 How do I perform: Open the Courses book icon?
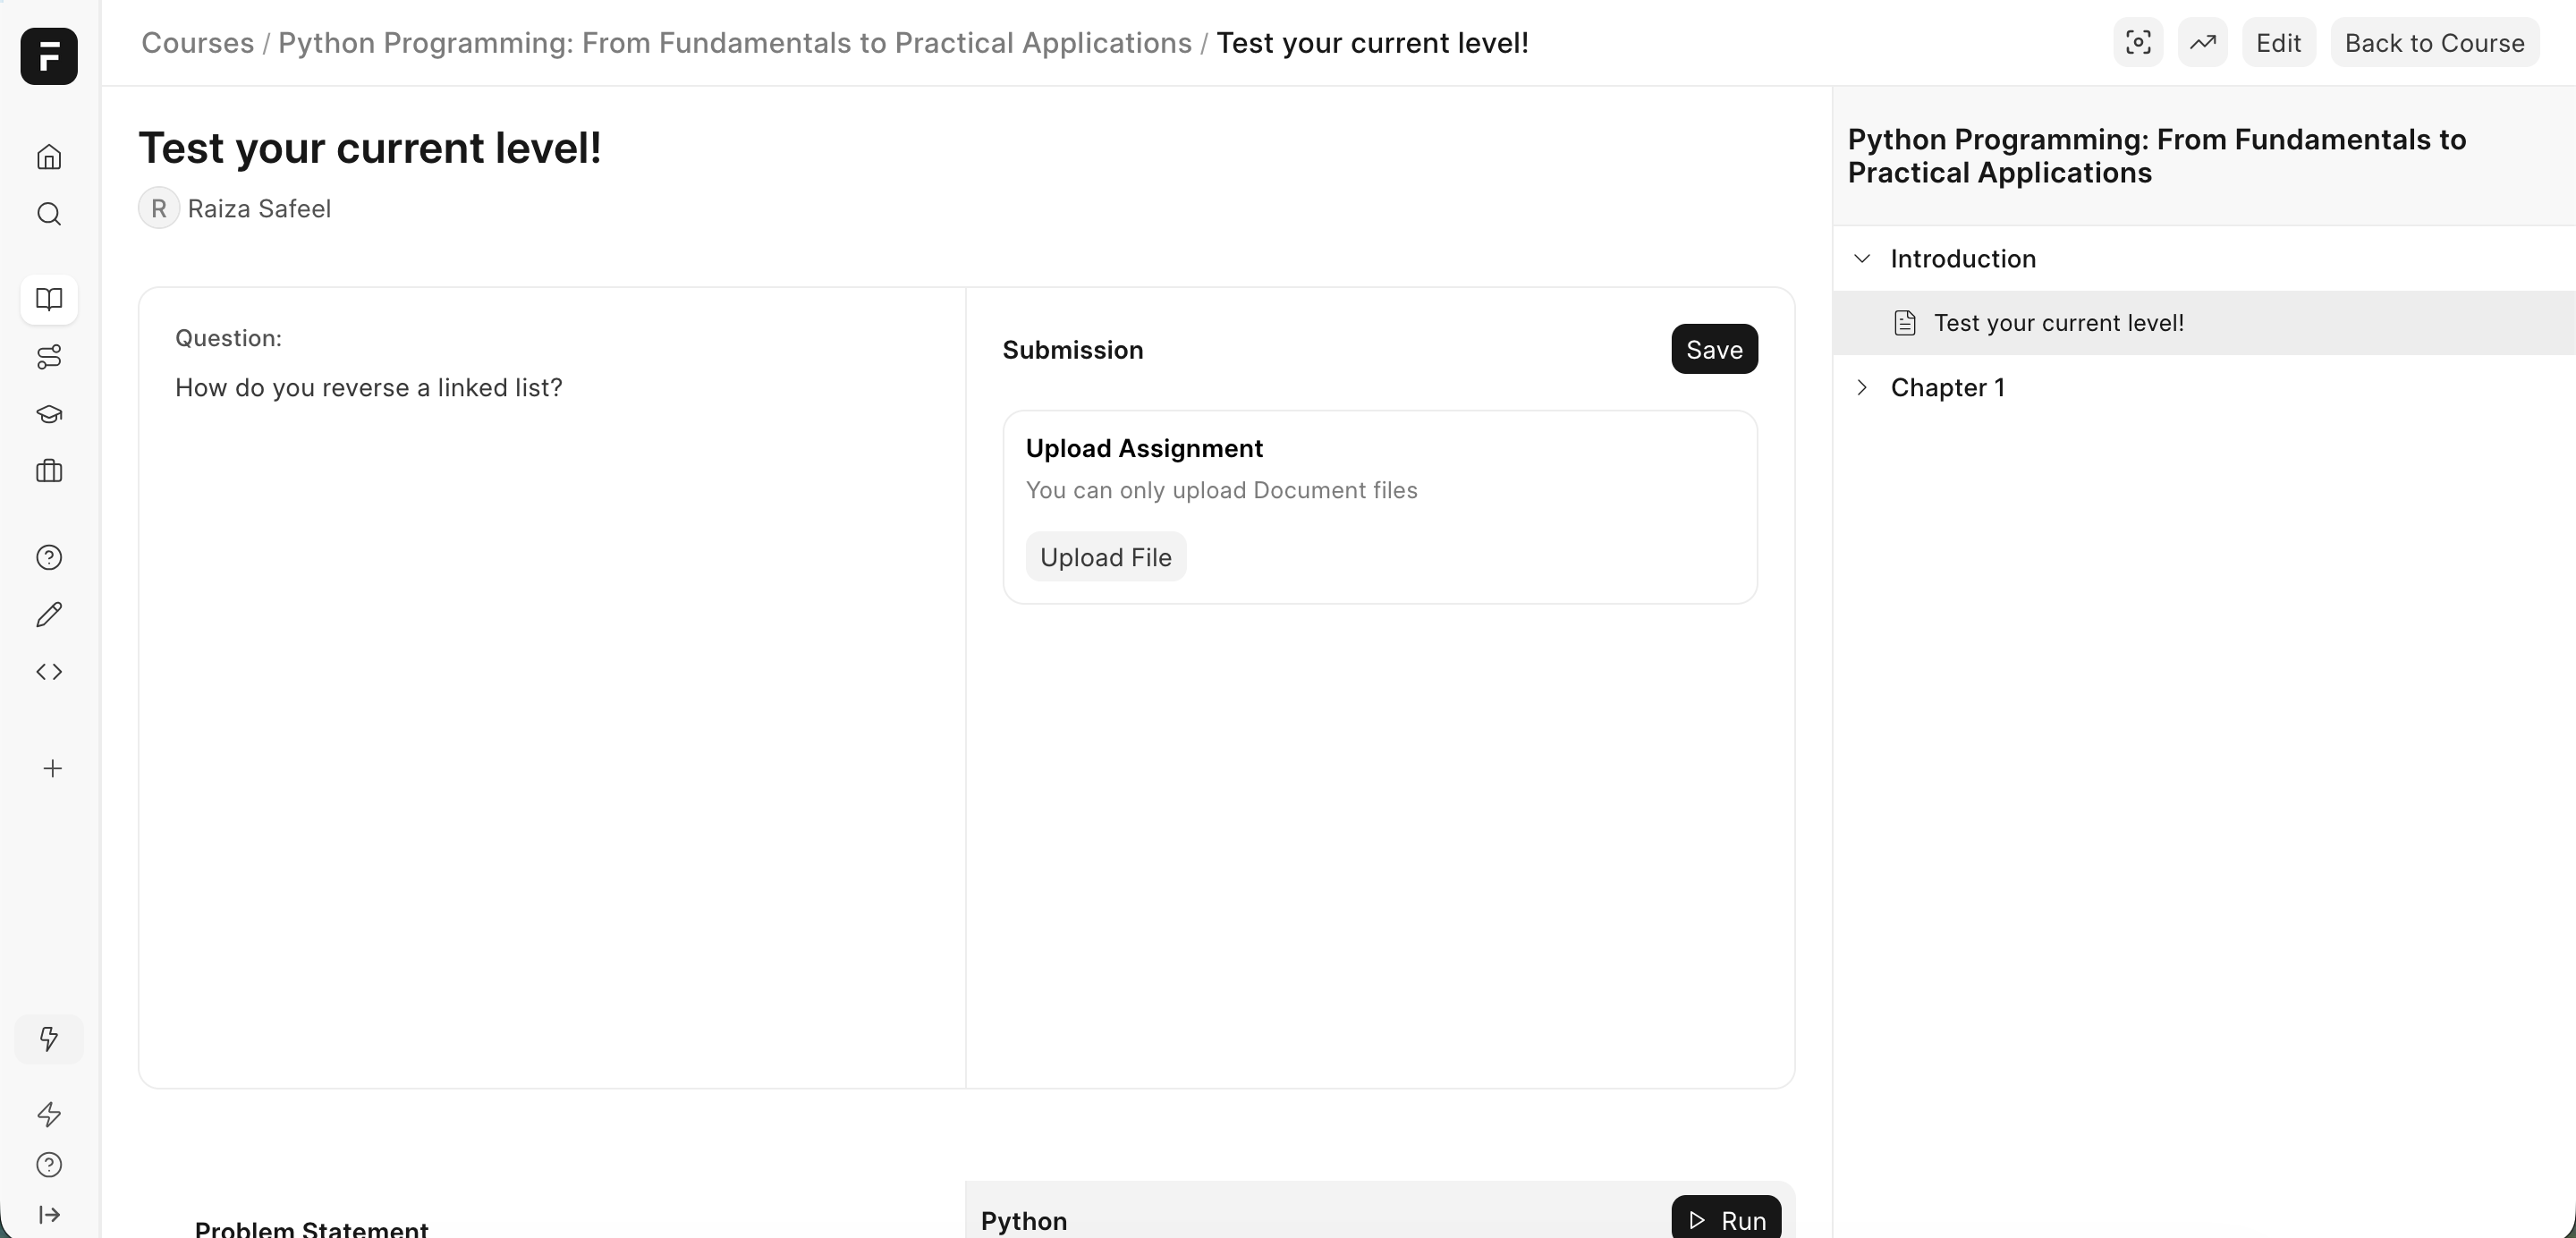(49, 299)
